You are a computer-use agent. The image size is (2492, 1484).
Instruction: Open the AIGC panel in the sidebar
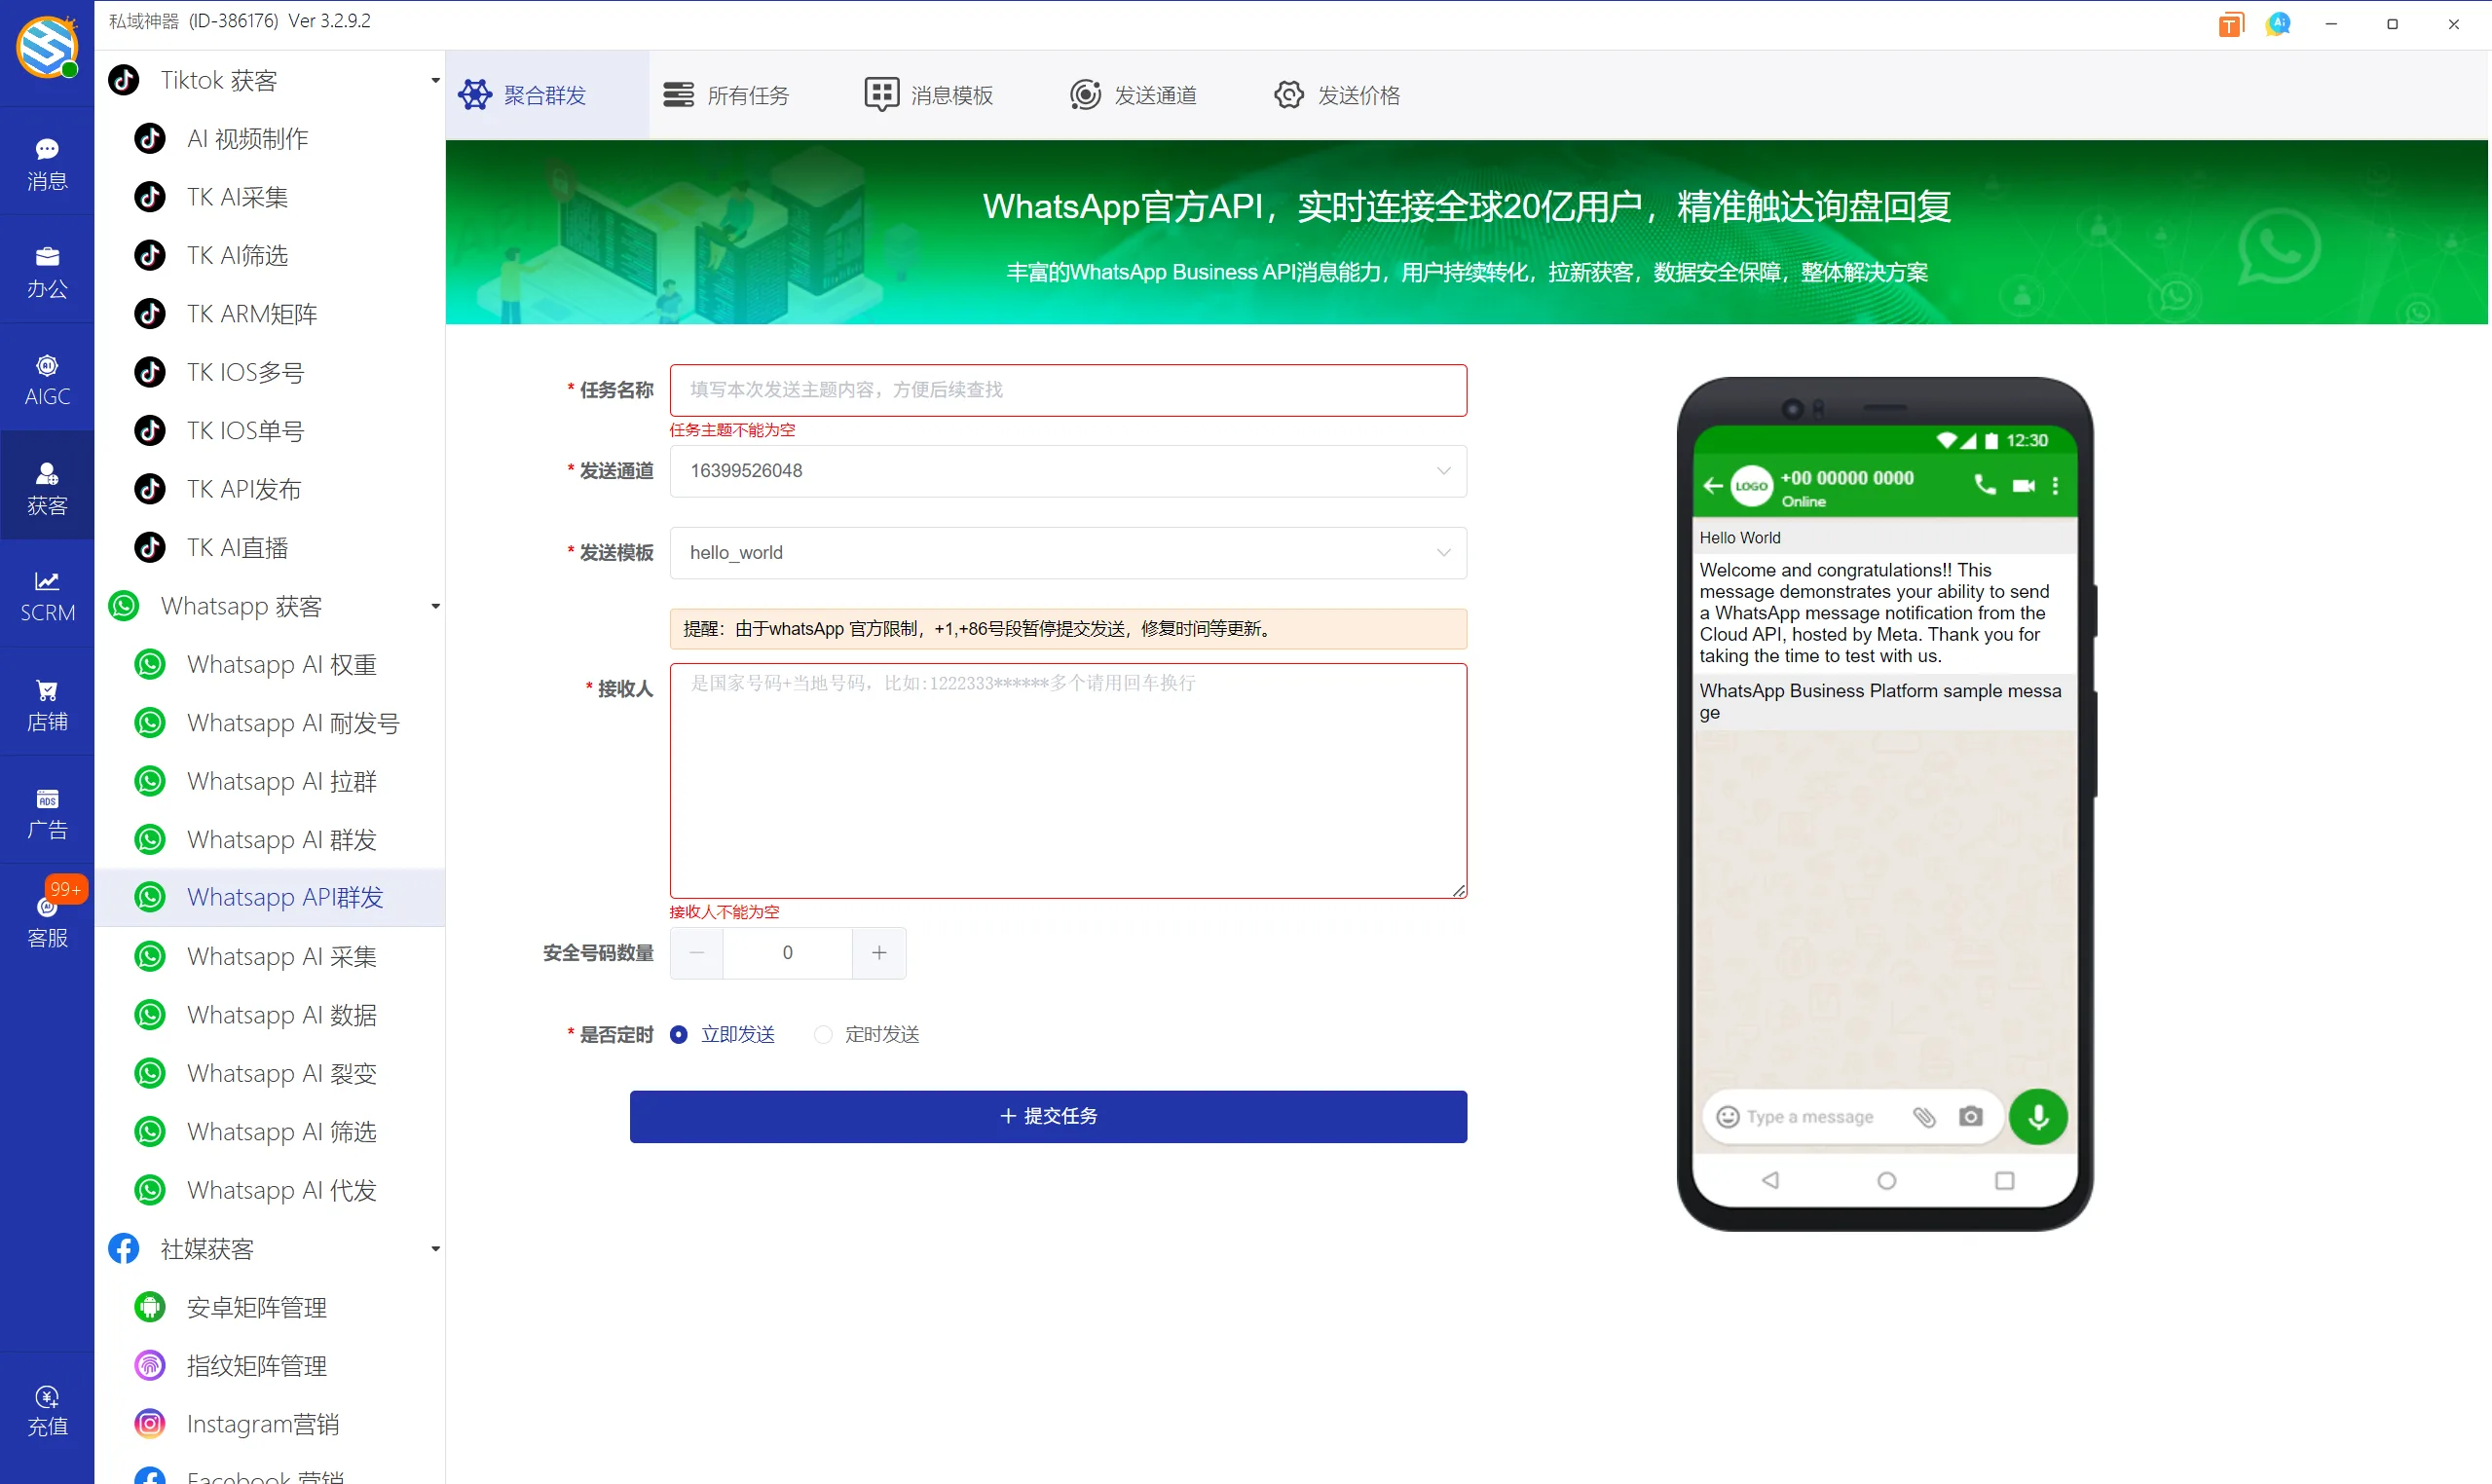[46, 378]
